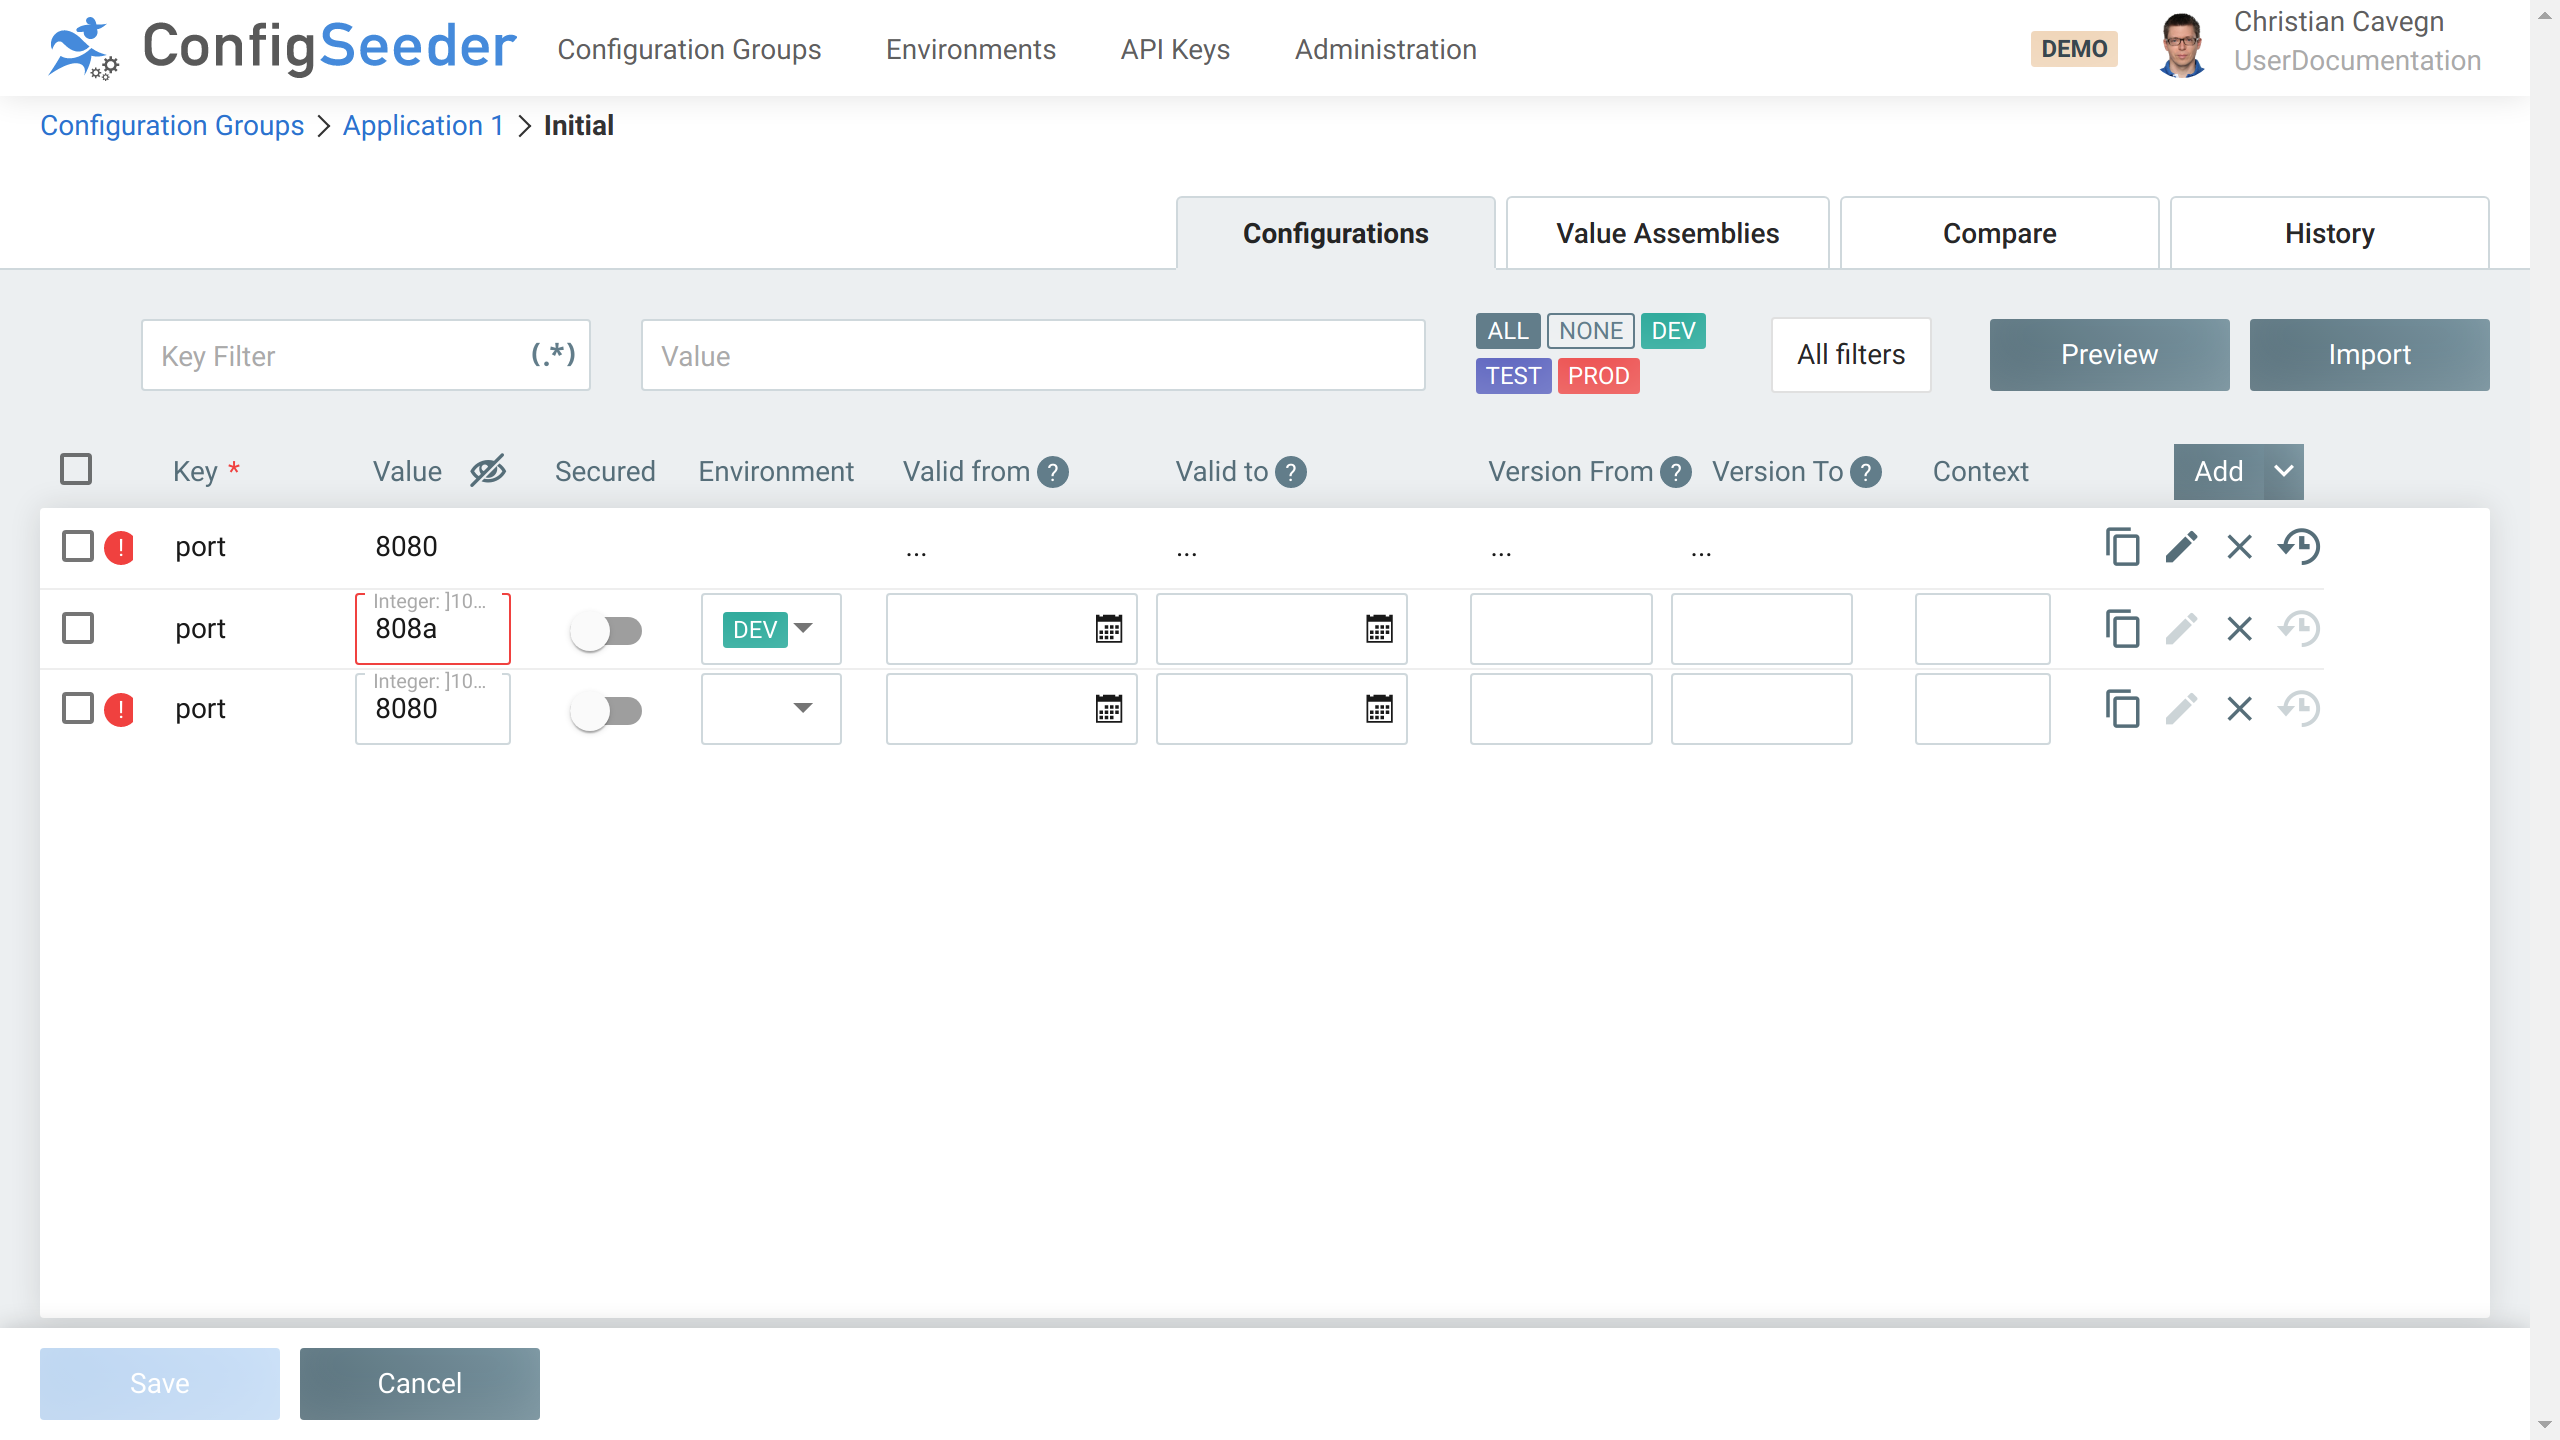
Task: Select the PROD environment filter chip
Action: point(1597,376)
